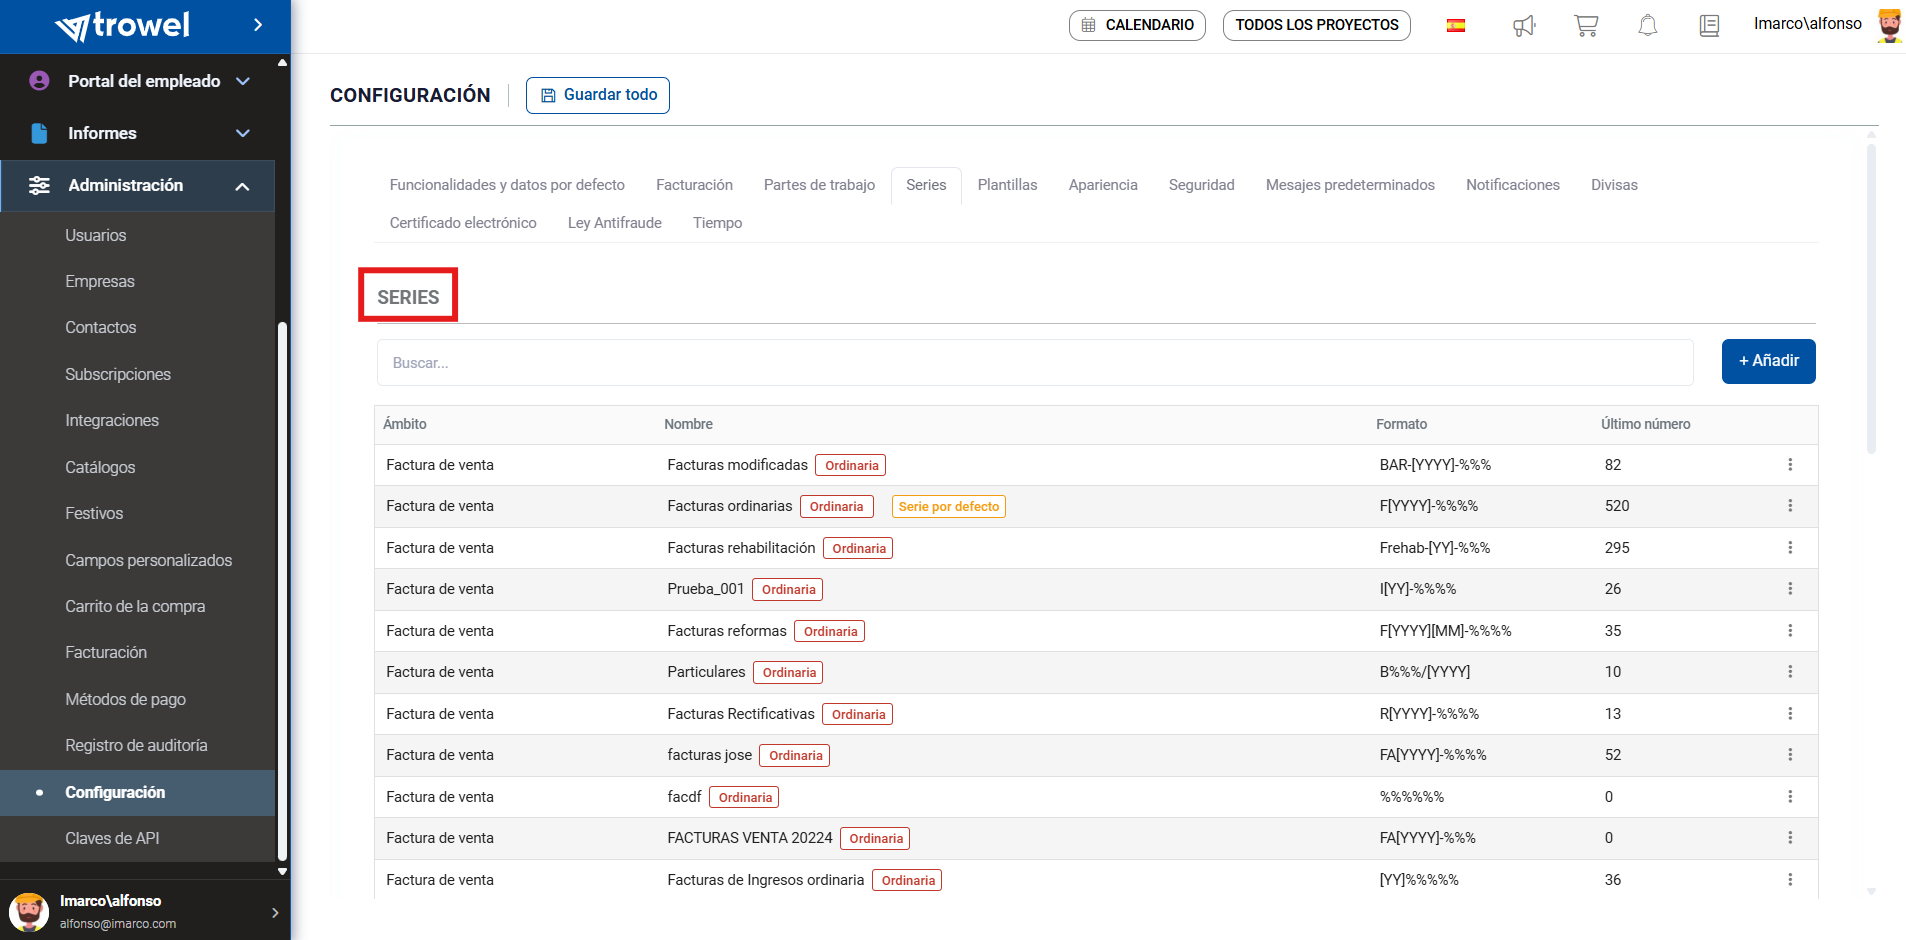Click the Buscar search field
1906x940 pixels.
point(1034,363)
